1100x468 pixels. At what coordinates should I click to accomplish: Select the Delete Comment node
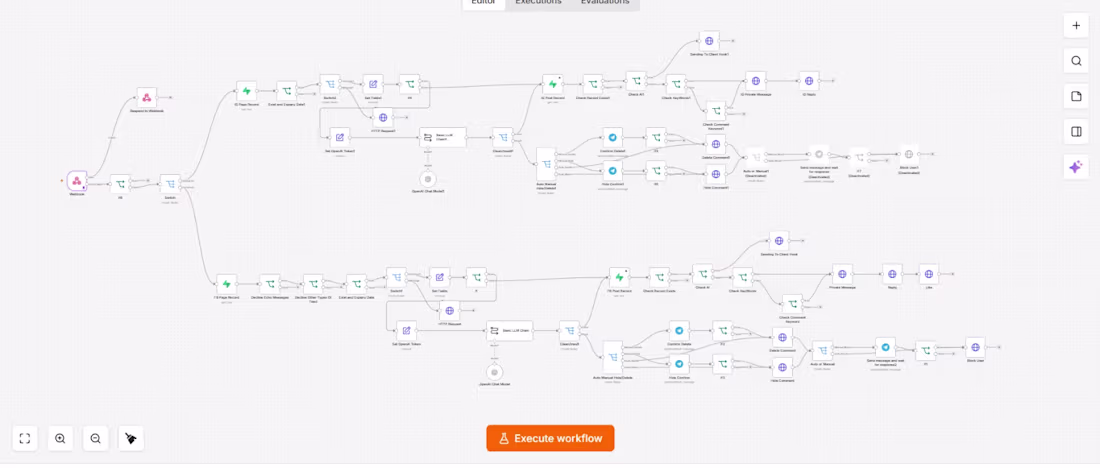click(x=782, y=337)
